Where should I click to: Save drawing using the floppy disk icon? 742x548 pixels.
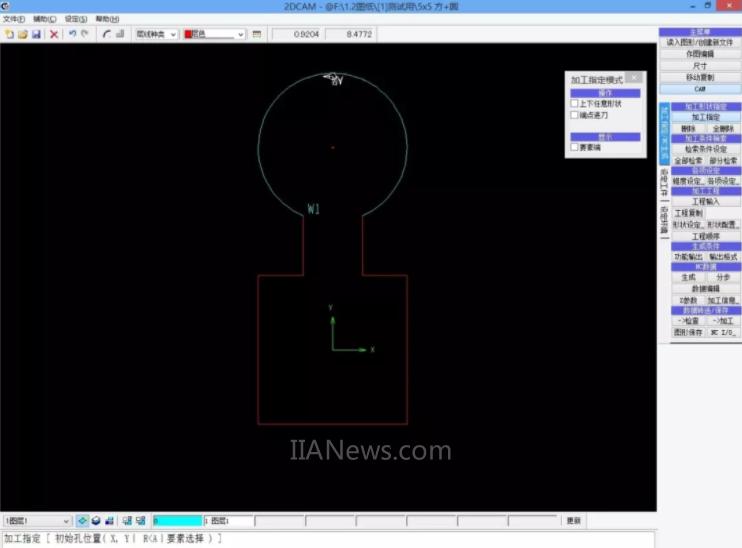pos(36,34)
